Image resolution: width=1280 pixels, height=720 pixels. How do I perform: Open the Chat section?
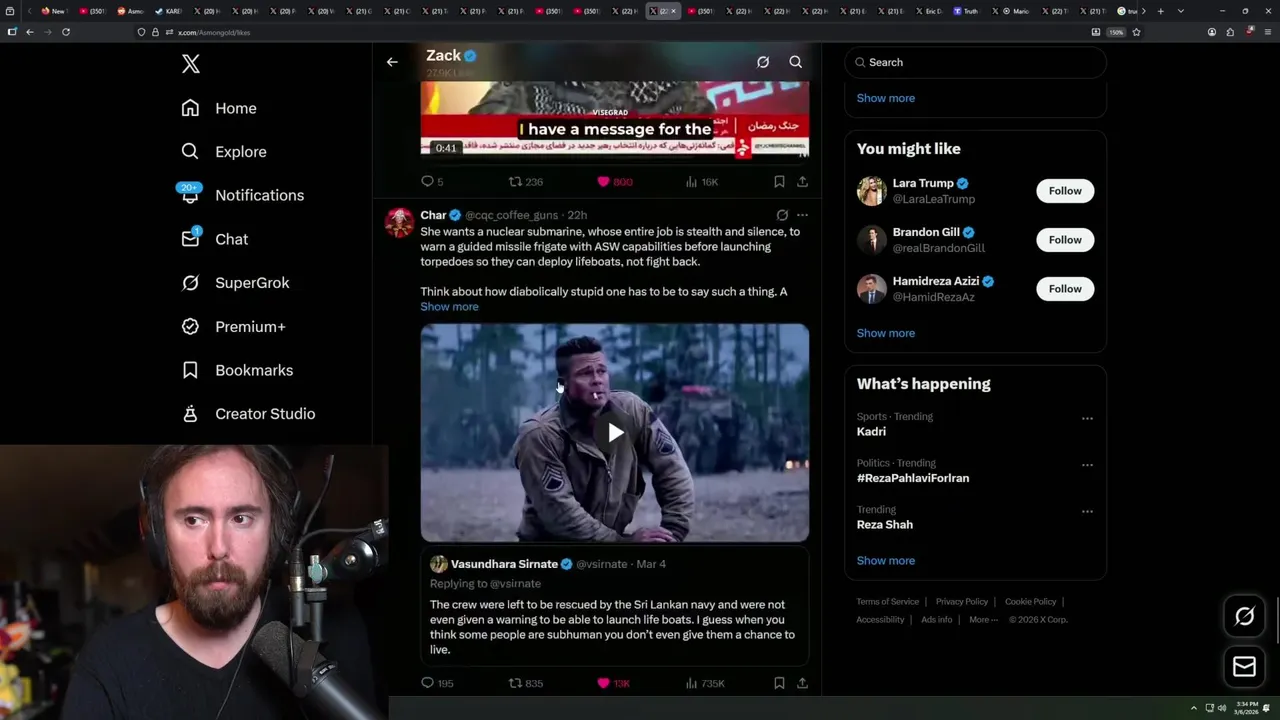pyautogui.click(x=214, y=239)
